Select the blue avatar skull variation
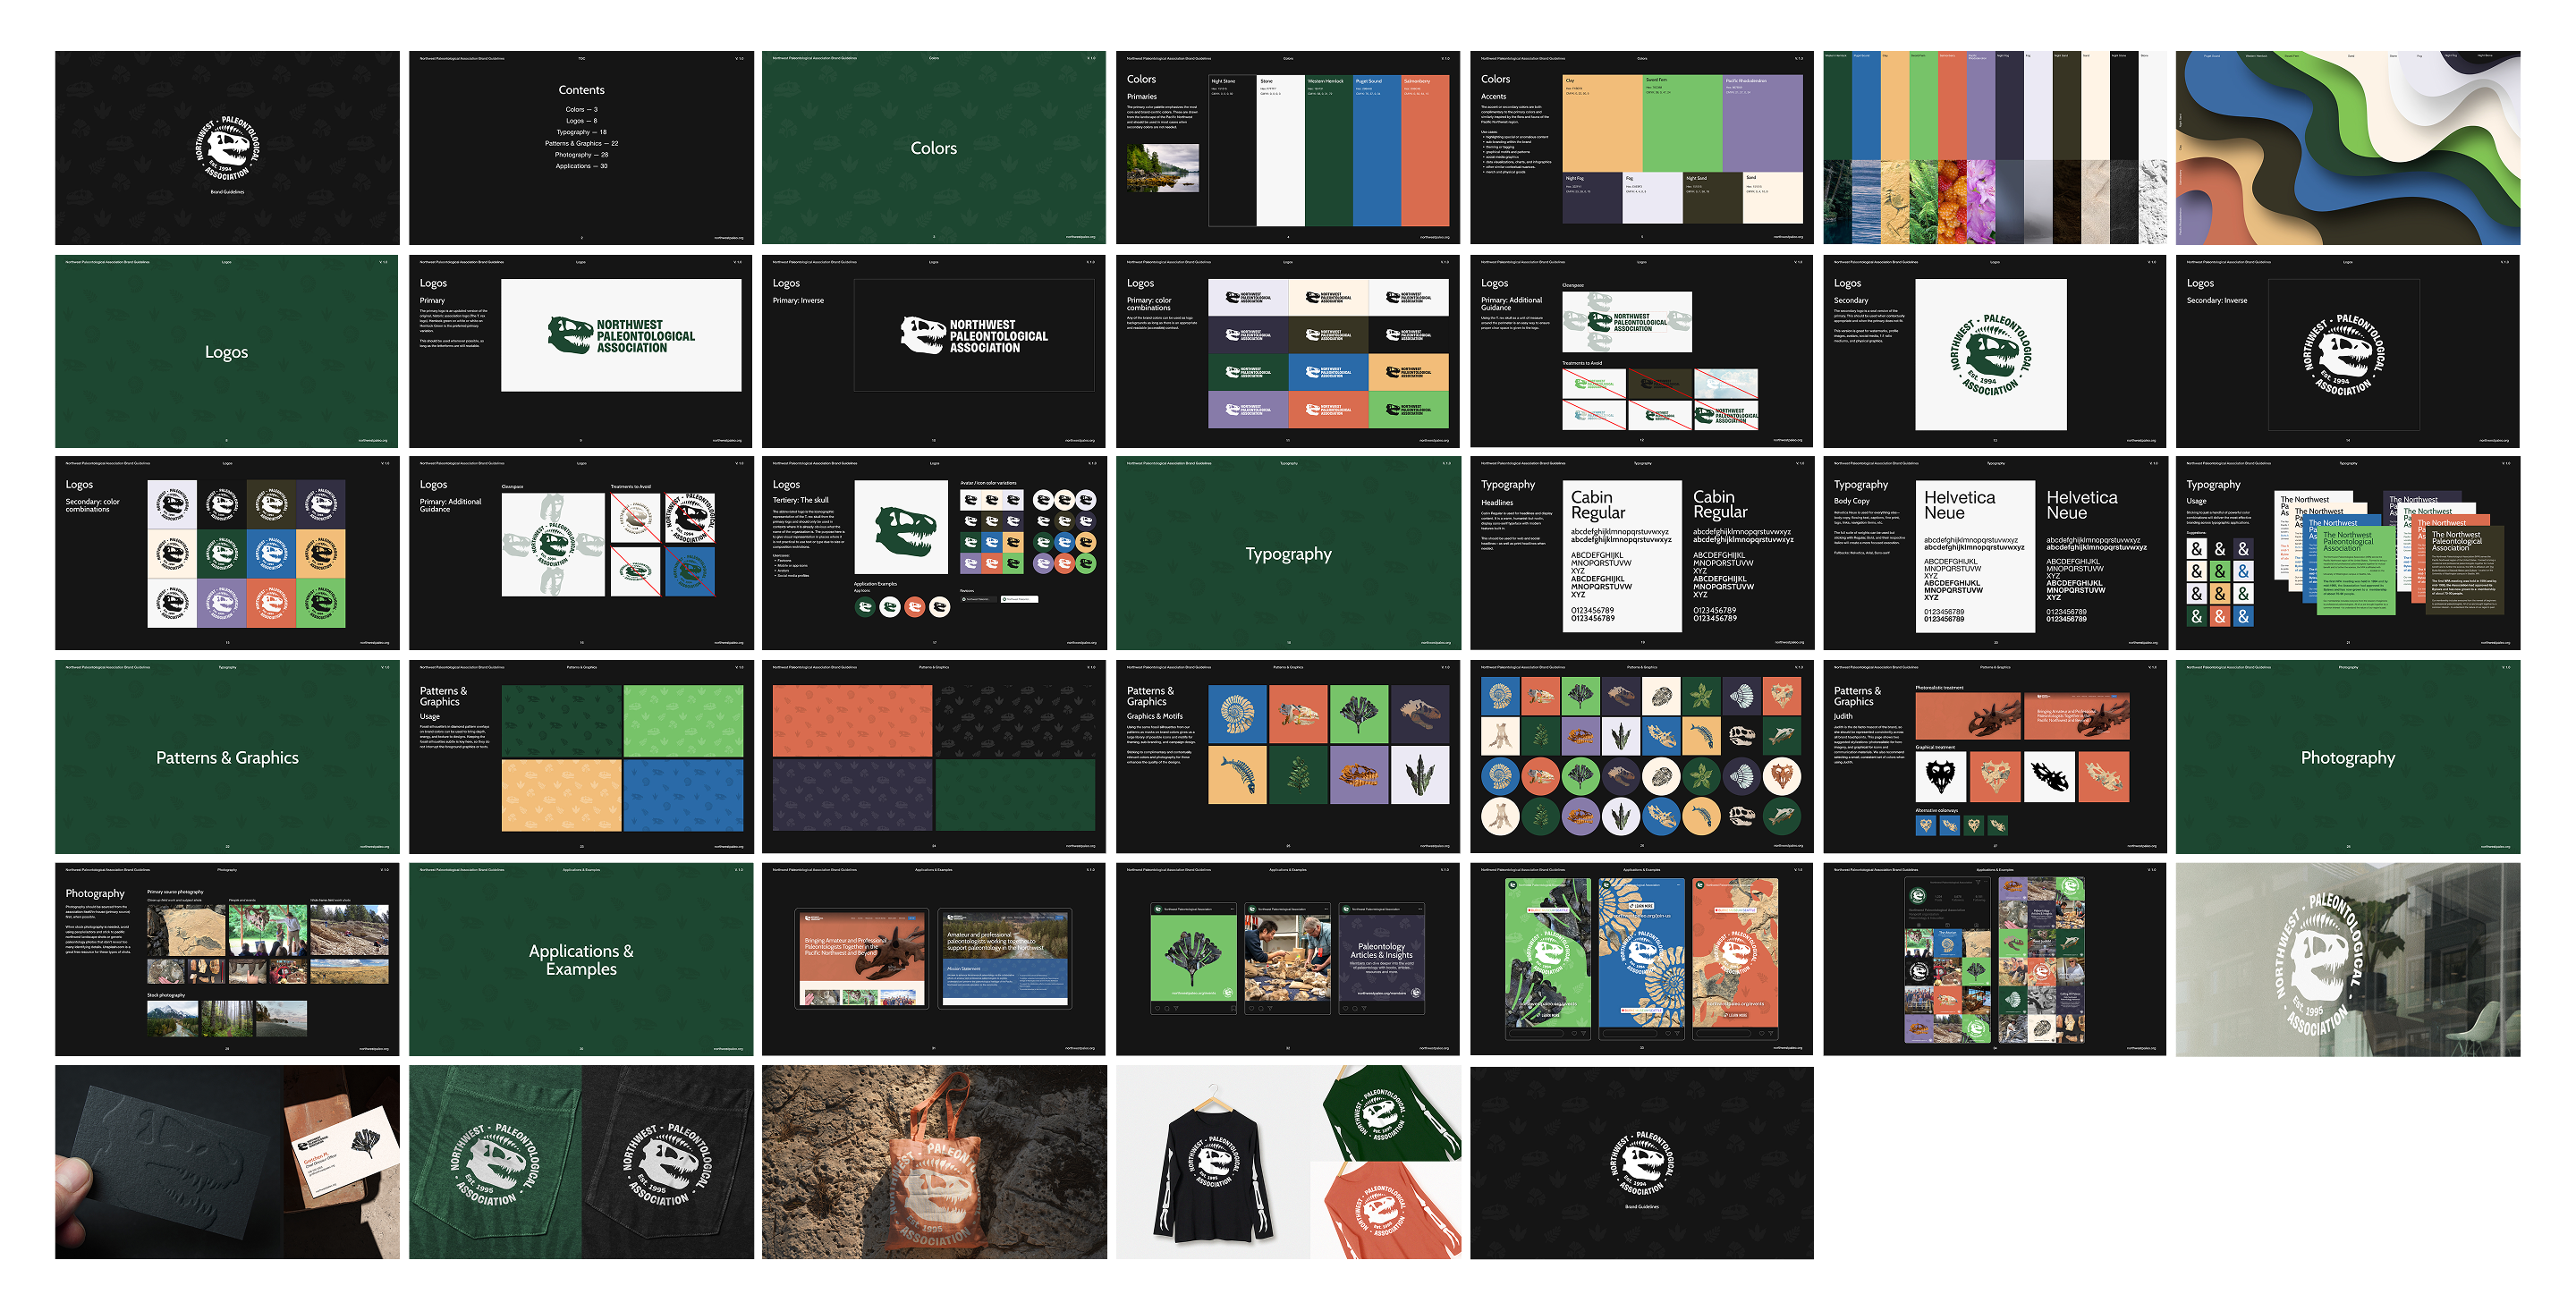This screenshot has width=2576, height=1311. [x=1065, y=543]
